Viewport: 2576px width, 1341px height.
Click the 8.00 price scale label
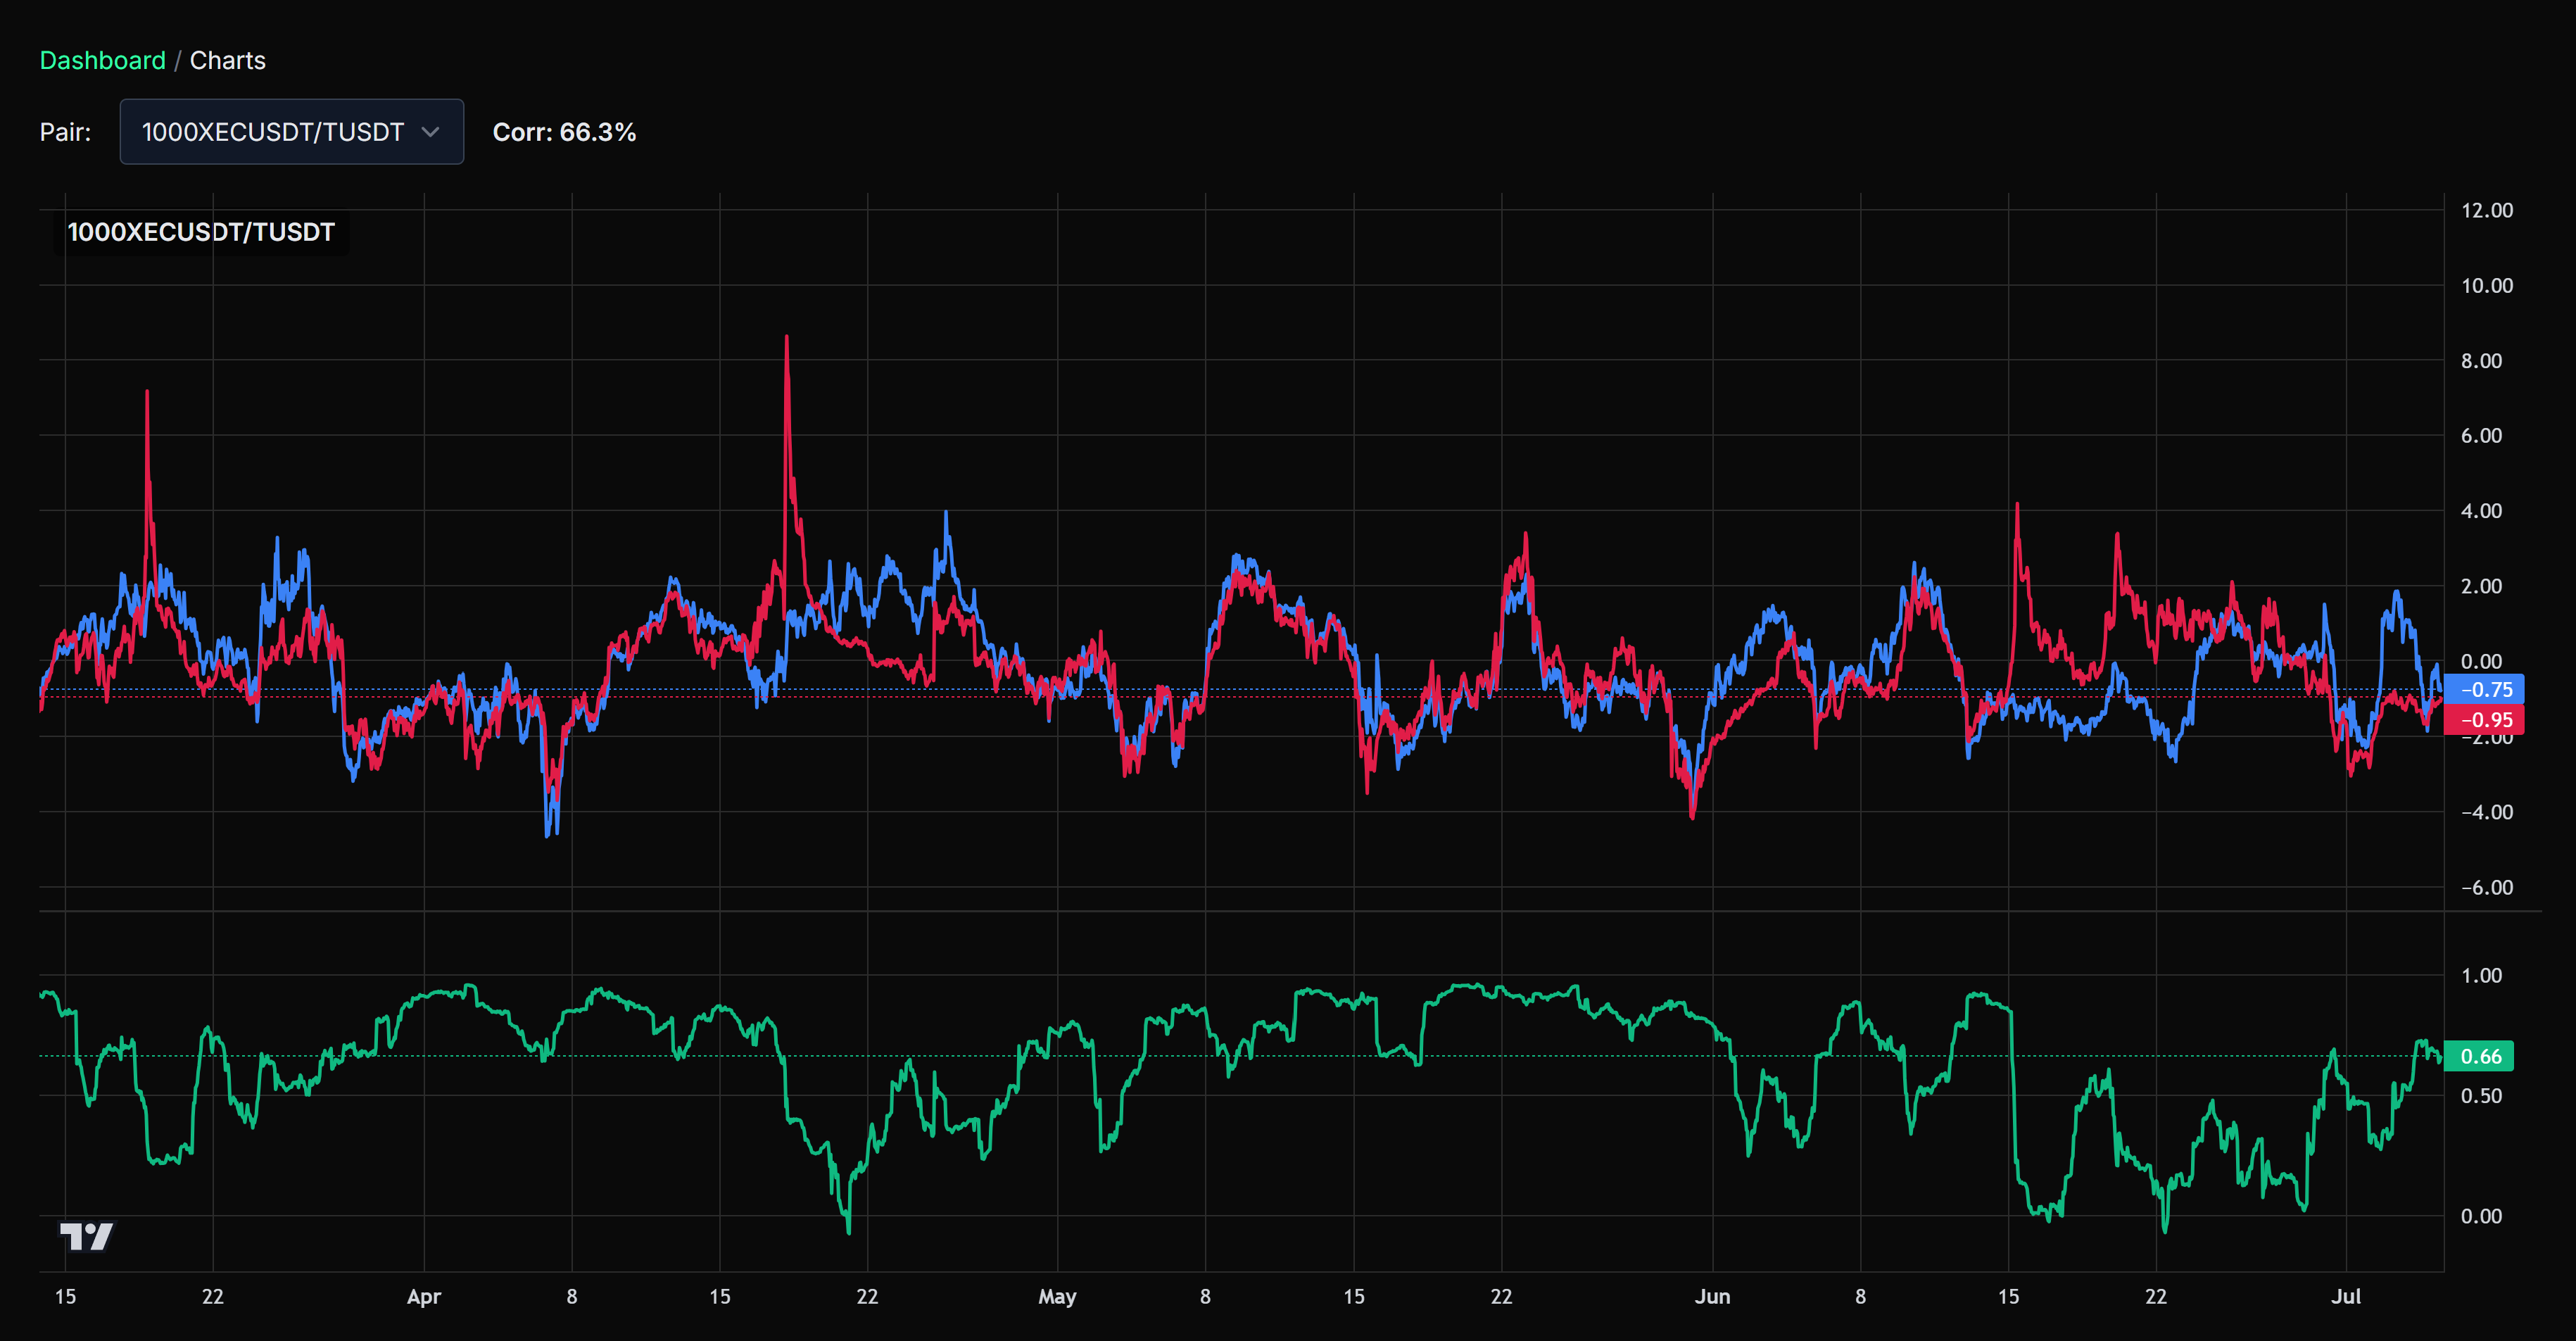2481,360
